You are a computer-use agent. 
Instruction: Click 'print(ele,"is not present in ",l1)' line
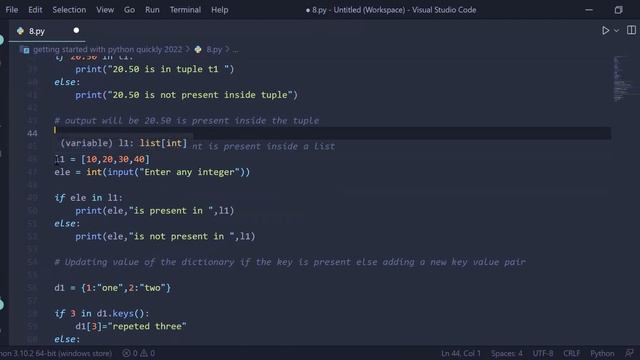[x=165, y=236]
